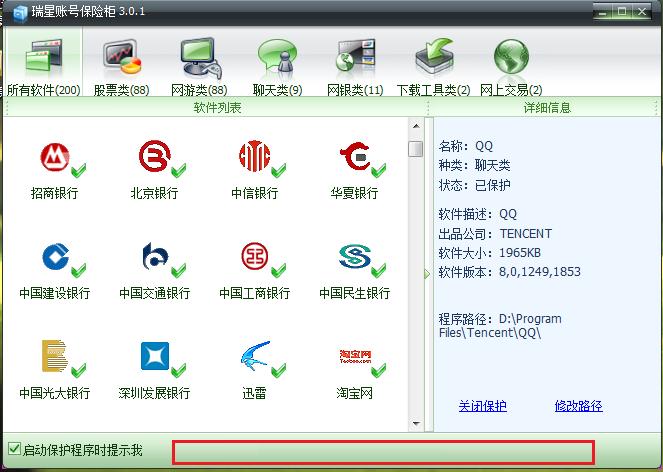
Task: Minimize the 瑞星账号保险柜 window
Action: pyautogui.click(x=603, y=11)
